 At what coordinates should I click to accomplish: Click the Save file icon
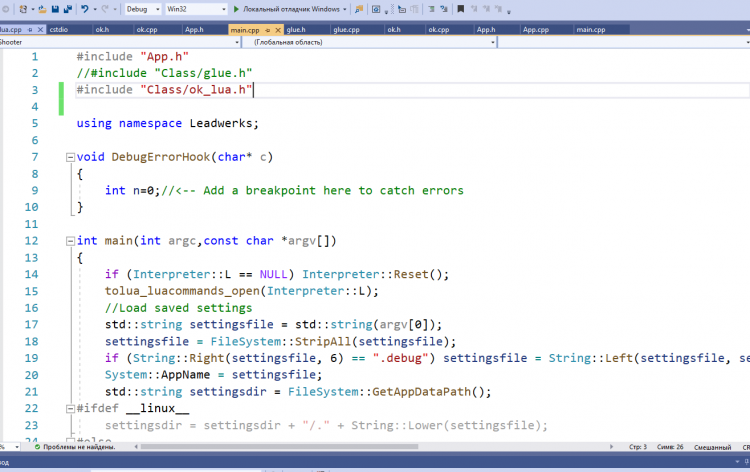click(x=55, y=9)
